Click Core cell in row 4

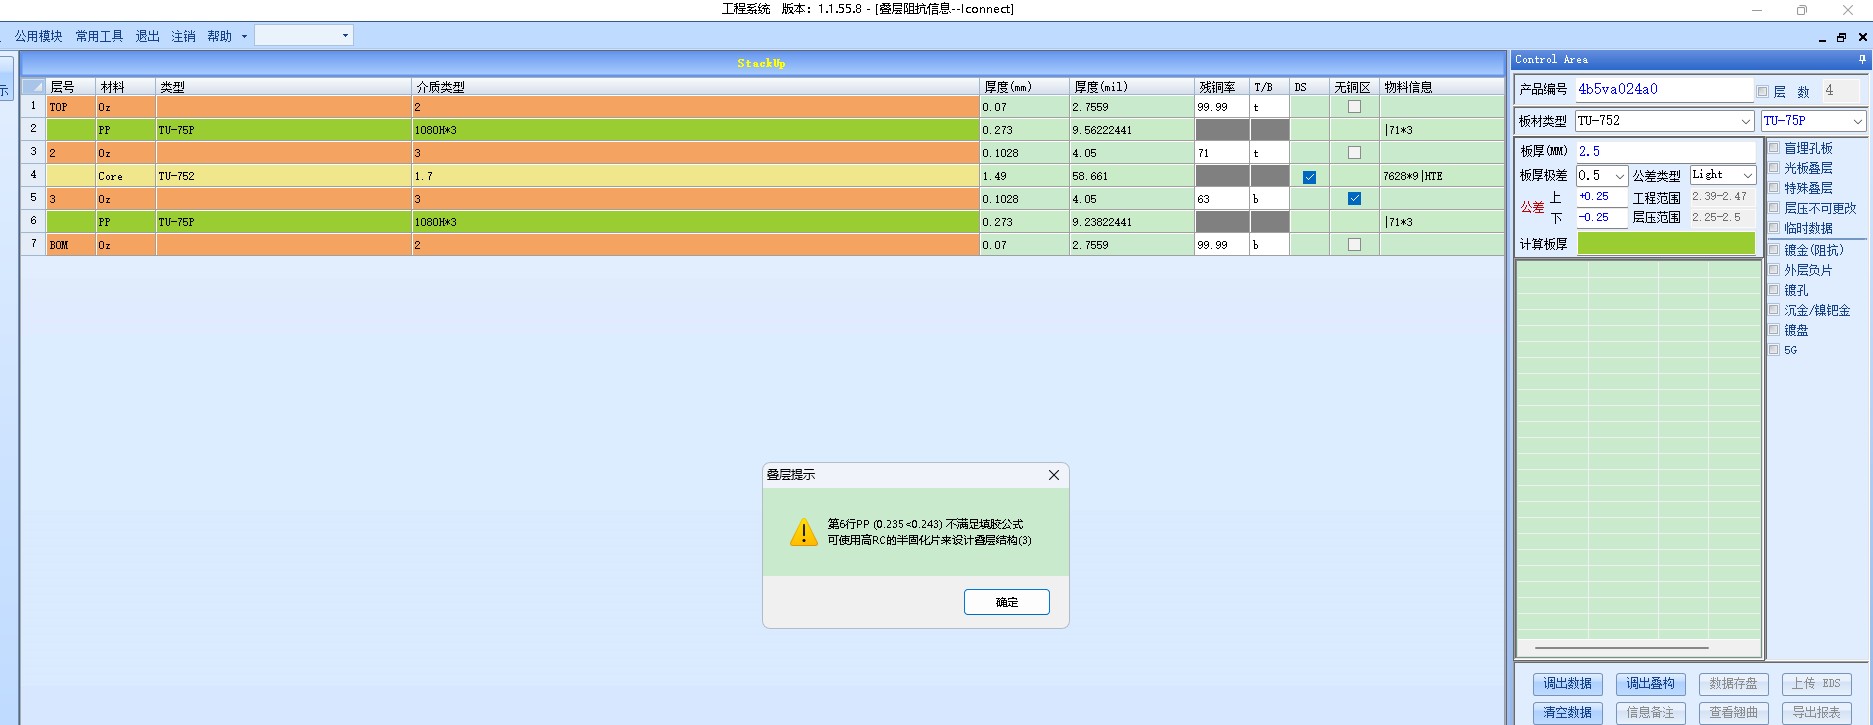126,176
